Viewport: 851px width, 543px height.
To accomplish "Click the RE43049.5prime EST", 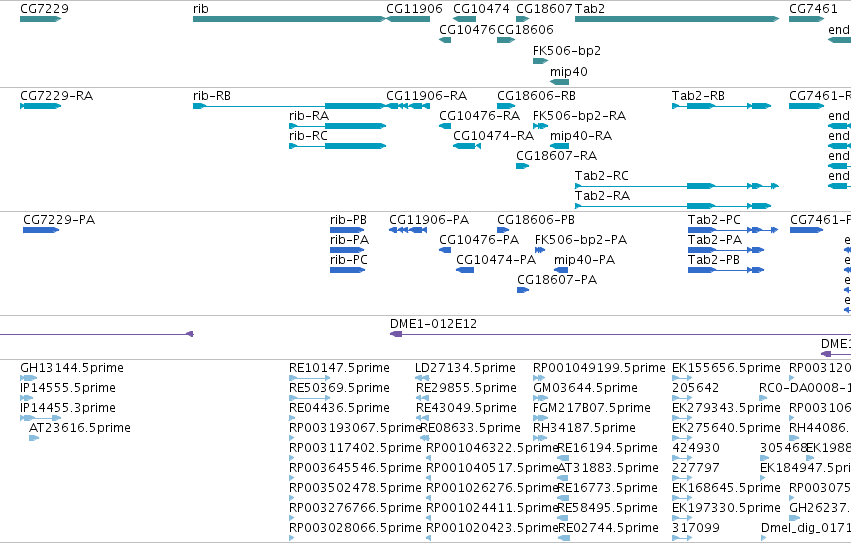I will [422, 418].
